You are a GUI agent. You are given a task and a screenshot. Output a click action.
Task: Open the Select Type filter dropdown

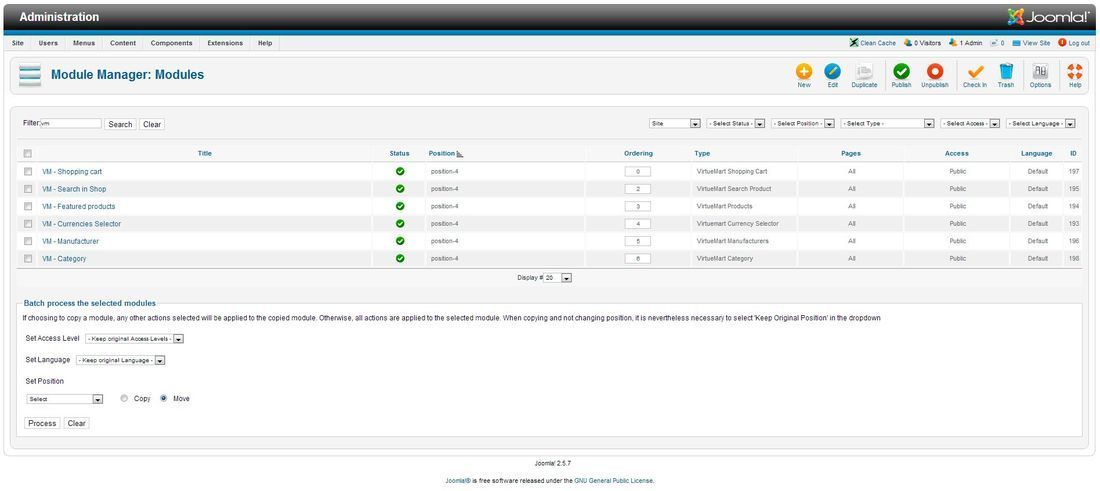tap(887, 123)
